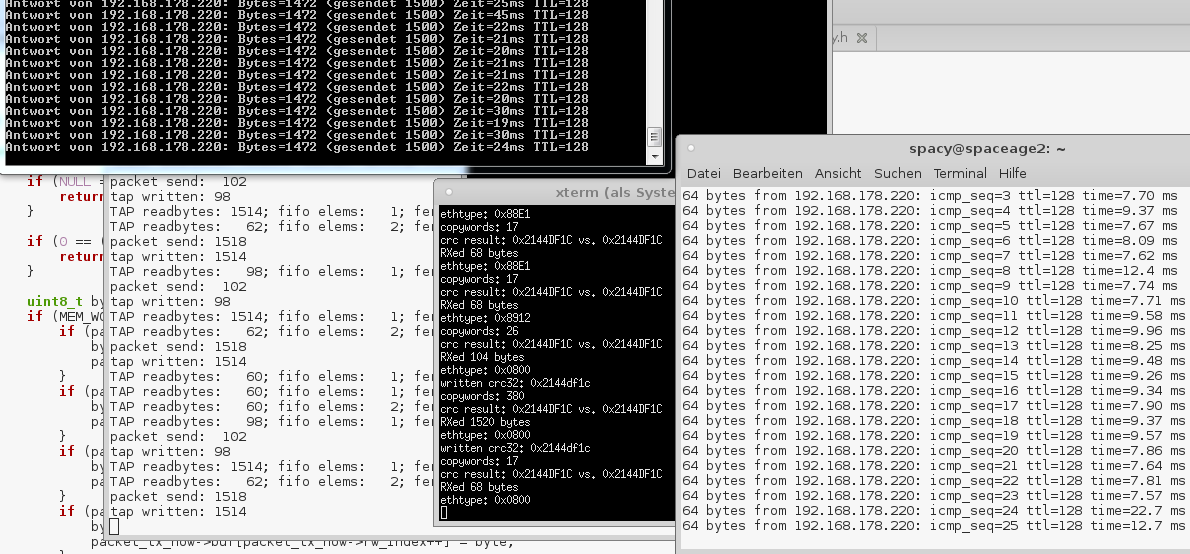This screenshot has height=554, width=1190.
Task: Focus the xterm (als Syste… title bar
Action: 615,193
